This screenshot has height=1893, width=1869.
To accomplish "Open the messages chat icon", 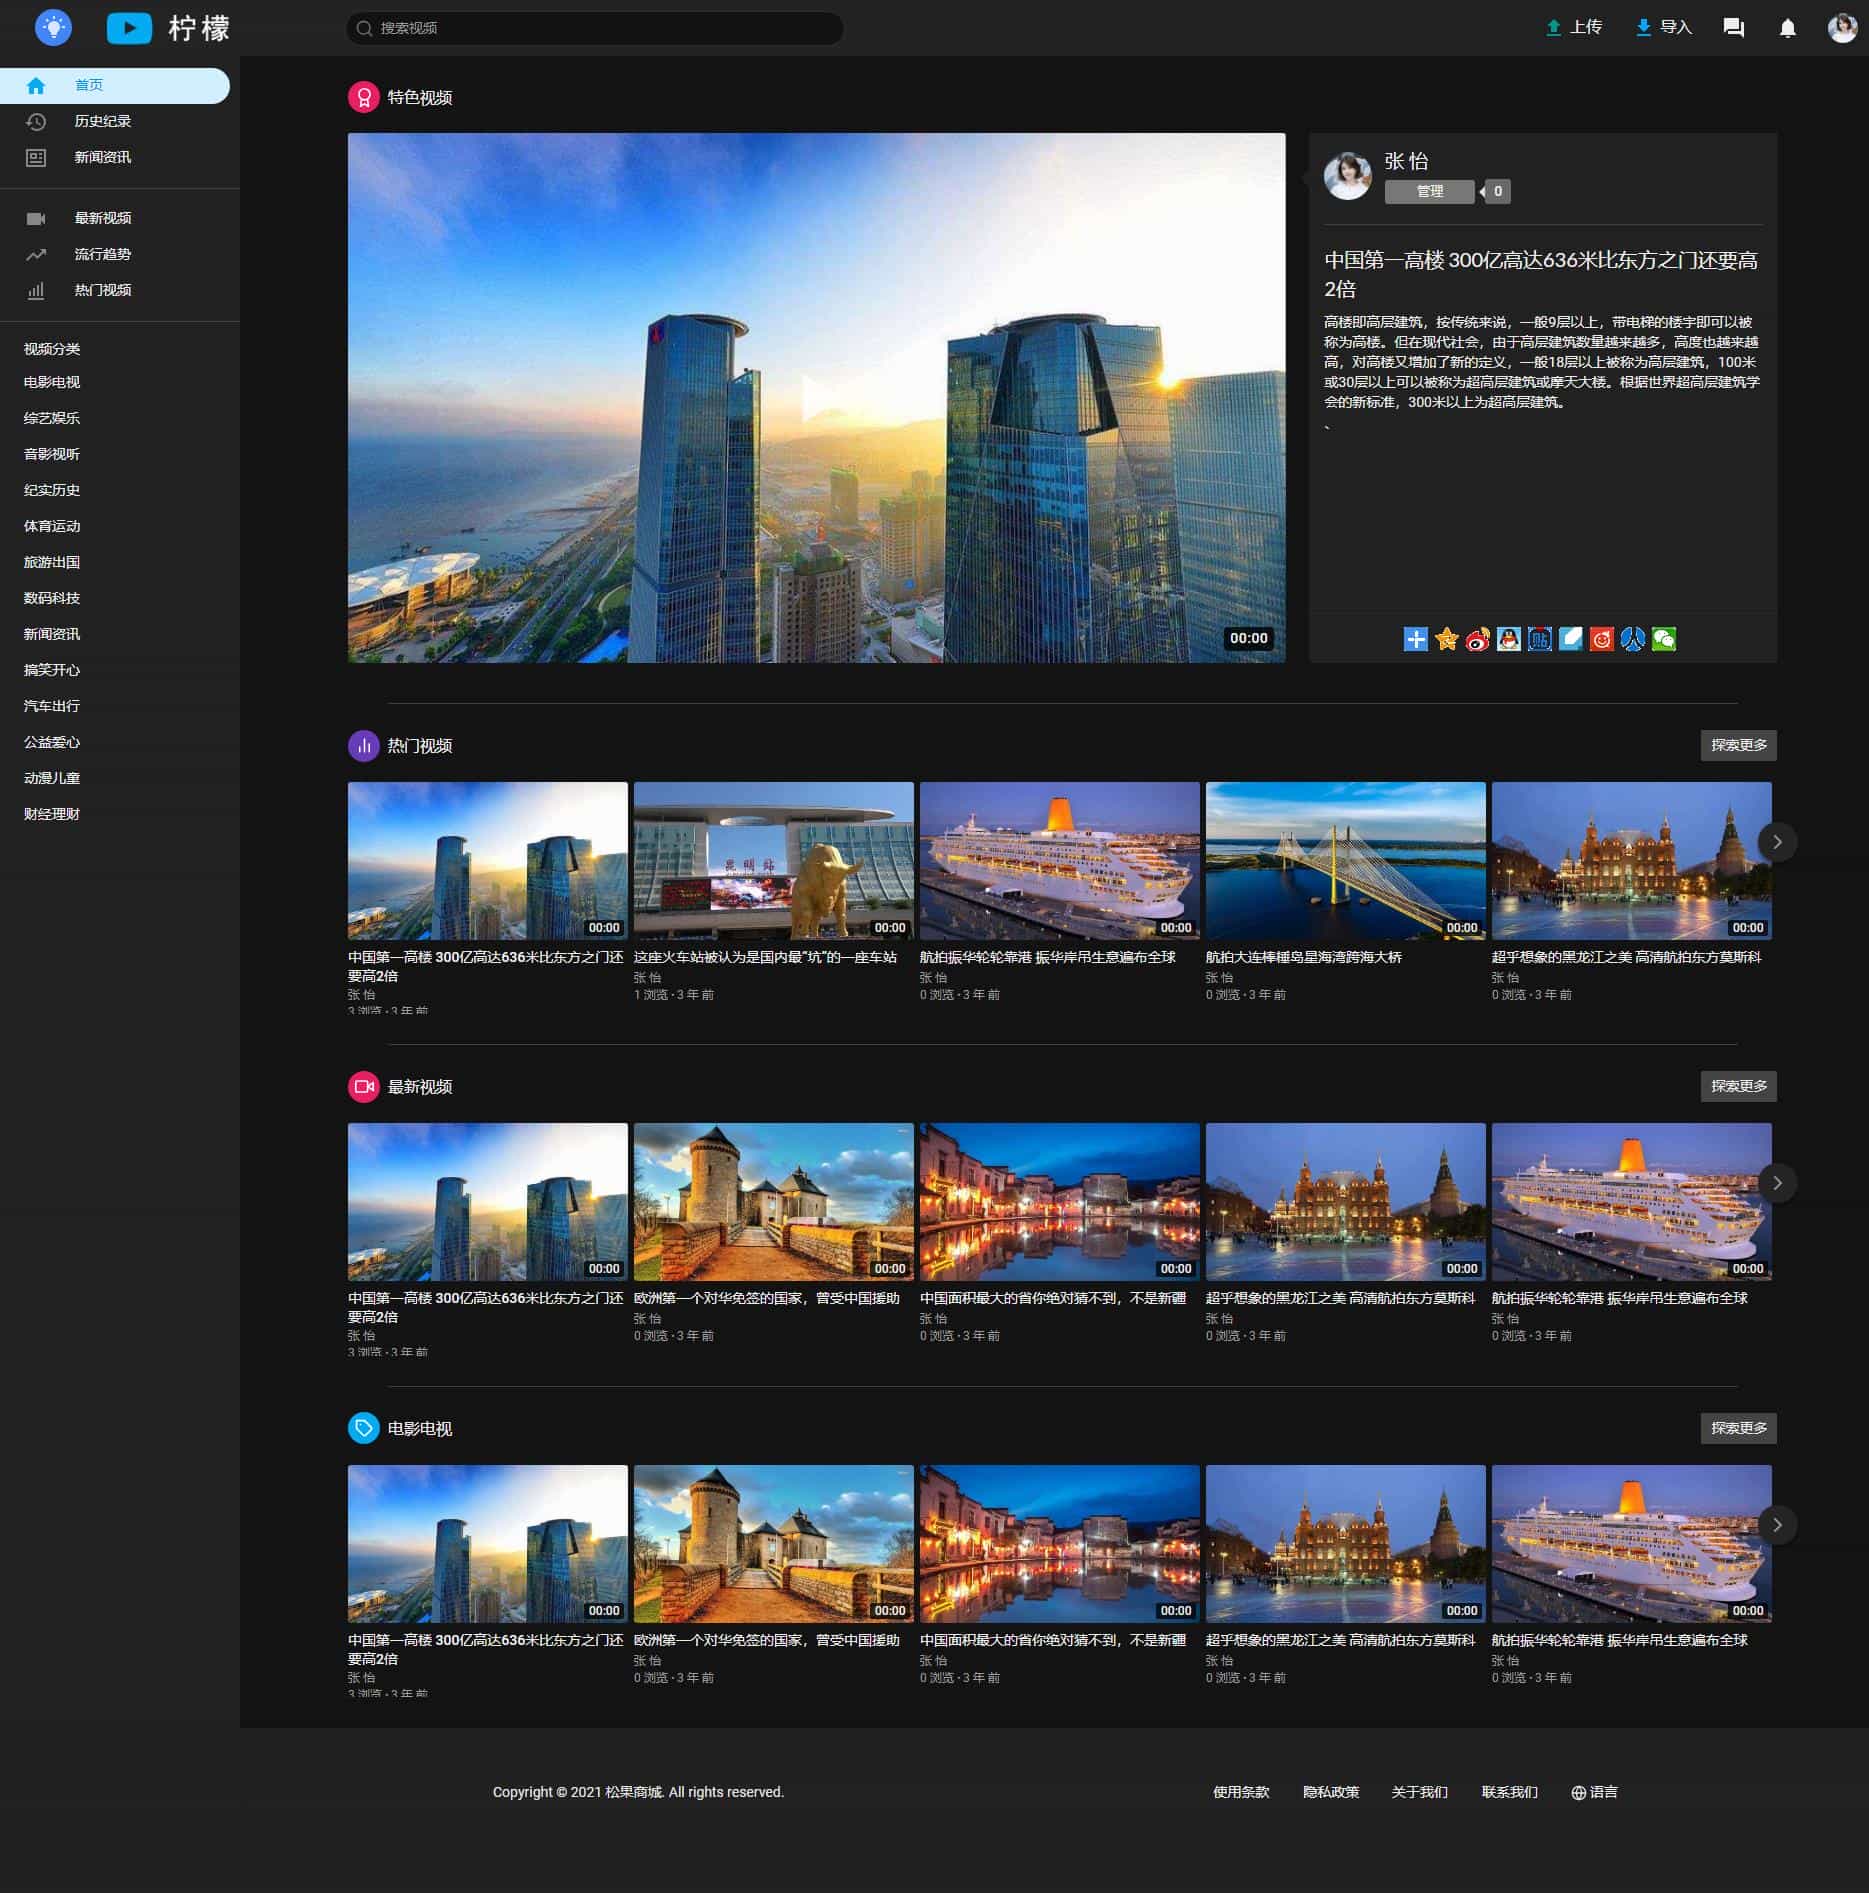I will point(1733,28).
